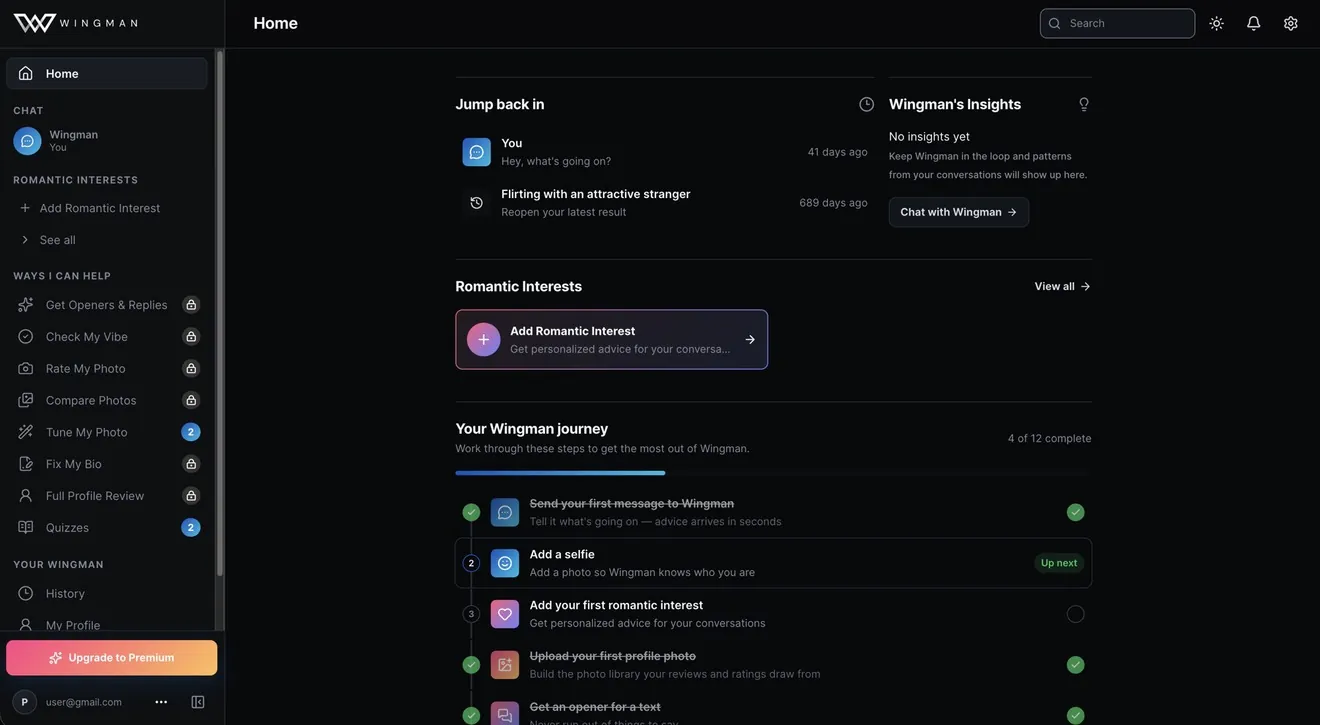Click lock icon beside Compare Photos
This screenshot has height=725, width=1320.
tap(191, 400)
